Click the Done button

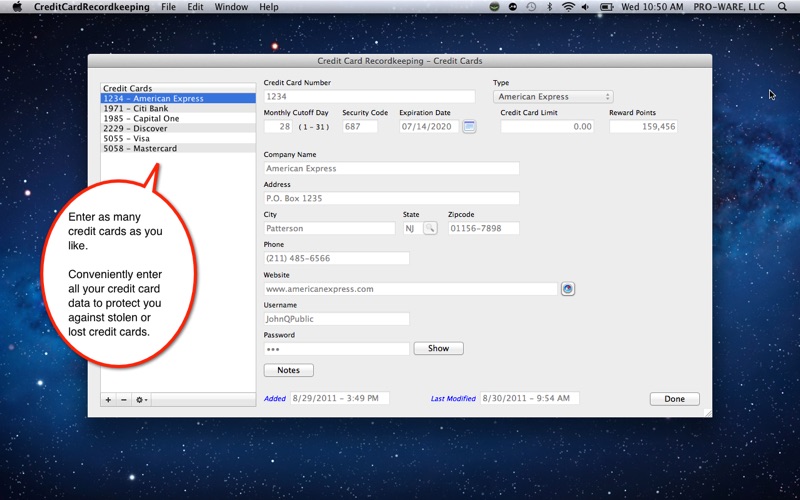674,399
